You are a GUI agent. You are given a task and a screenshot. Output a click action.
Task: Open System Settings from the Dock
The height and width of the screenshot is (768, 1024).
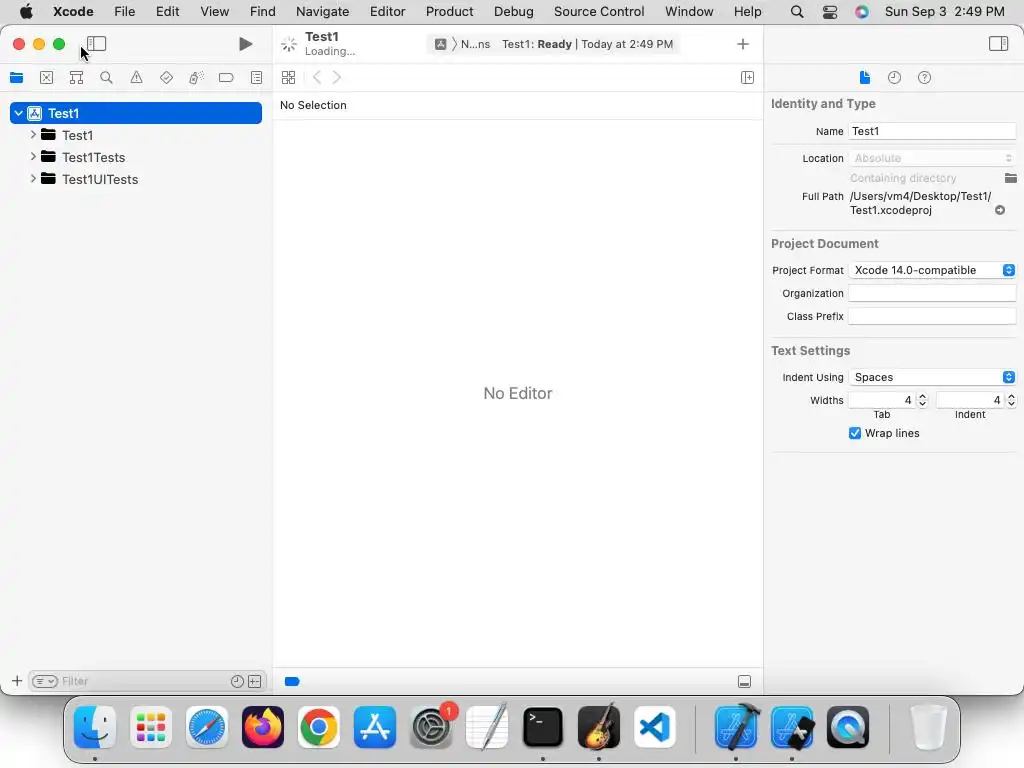pyautogui.click(x=431, y=727)
